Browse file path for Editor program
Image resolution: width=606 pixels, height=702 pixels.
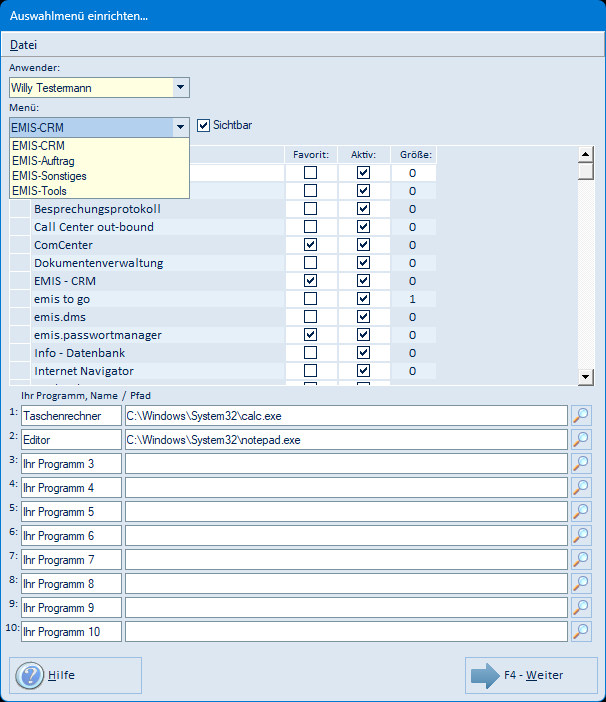[581, 440]
